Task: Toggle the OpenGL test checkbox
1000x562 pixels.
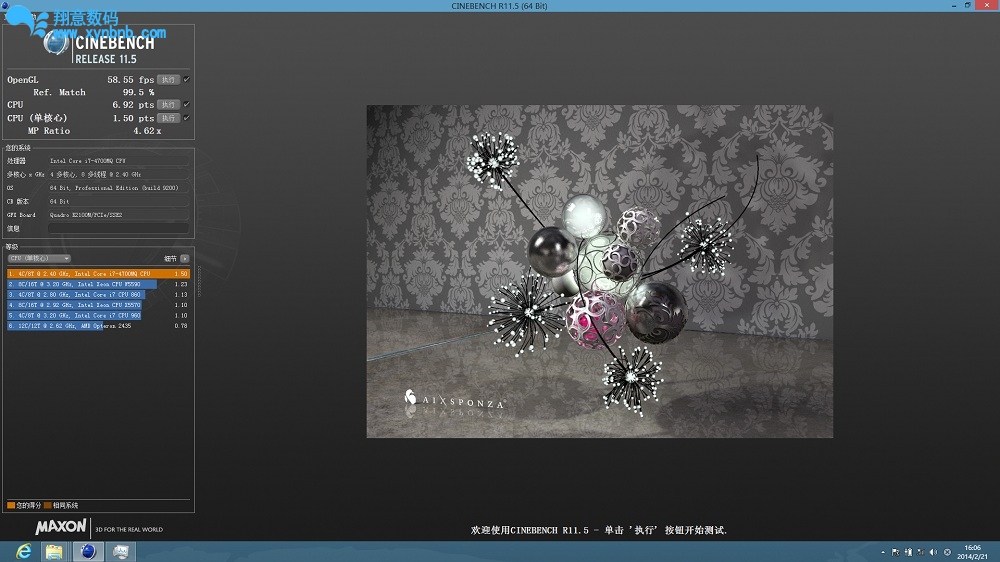Action: point(187,79)
